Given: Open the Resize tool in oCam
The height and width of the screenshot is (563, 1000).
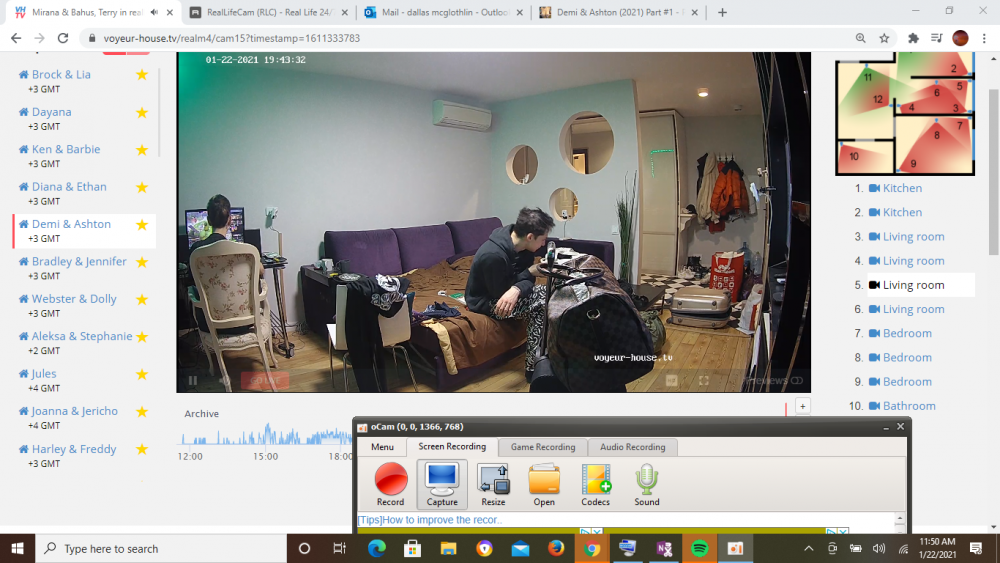Looking at the screenshot, I should pos(493,480).
